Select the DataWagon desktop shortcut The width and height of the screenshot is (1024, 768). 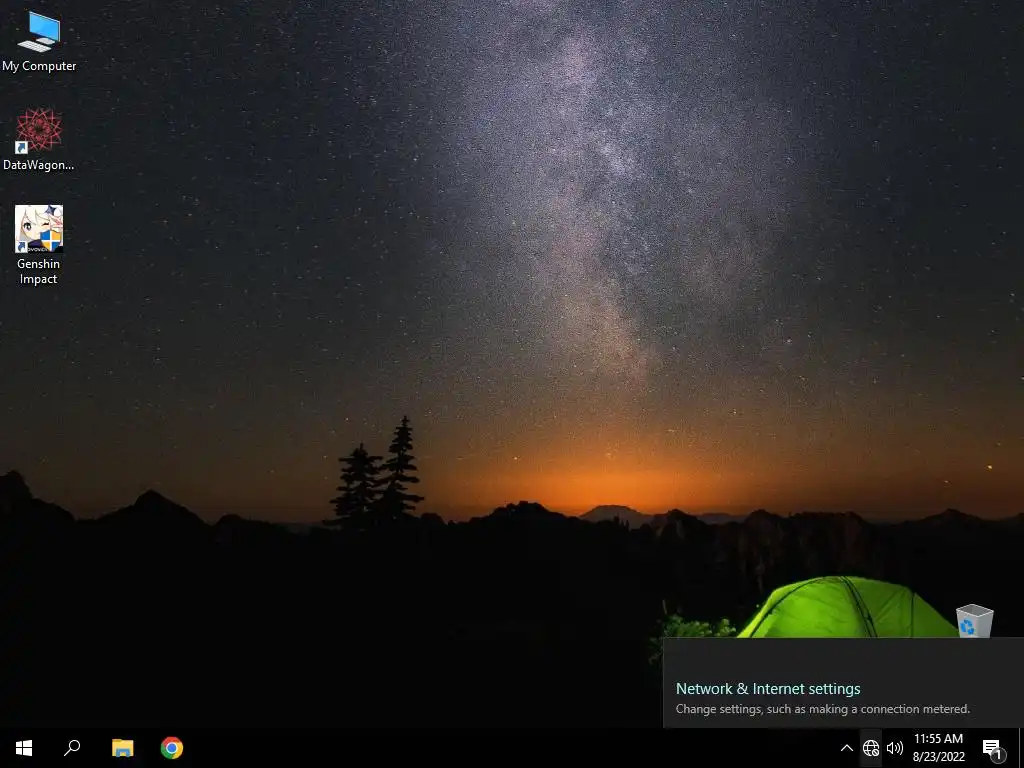[x=39, y=139]
